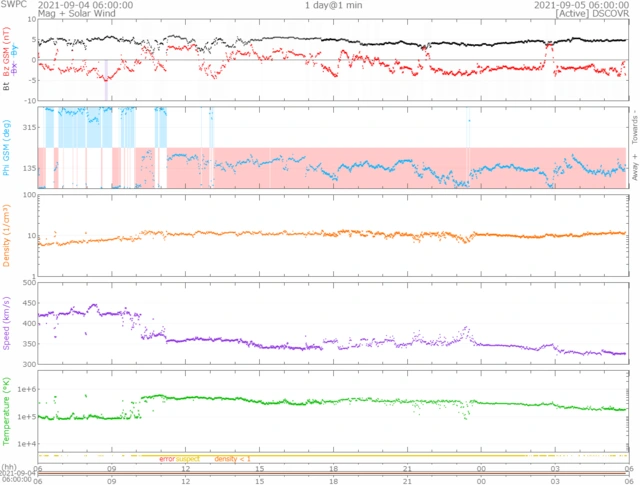
Task: Click the '00' midnight tick on time axis
Action: point(480,469)
